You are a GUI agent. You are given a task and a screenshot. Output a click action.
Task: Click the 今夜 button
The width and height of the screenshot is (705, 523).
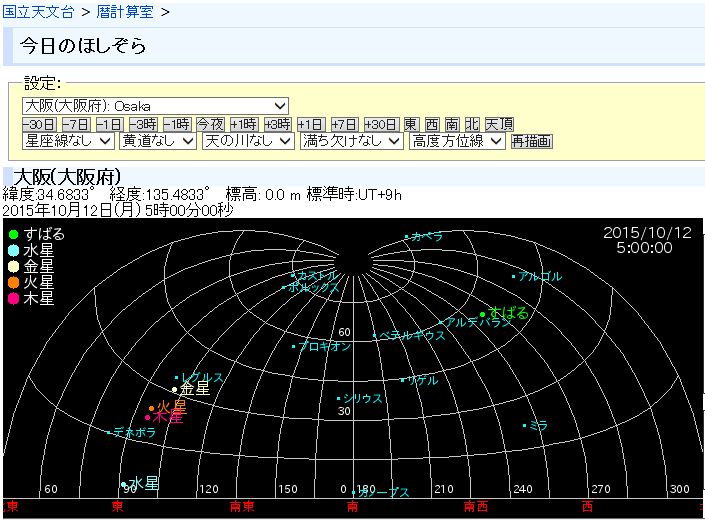[210, 124]
